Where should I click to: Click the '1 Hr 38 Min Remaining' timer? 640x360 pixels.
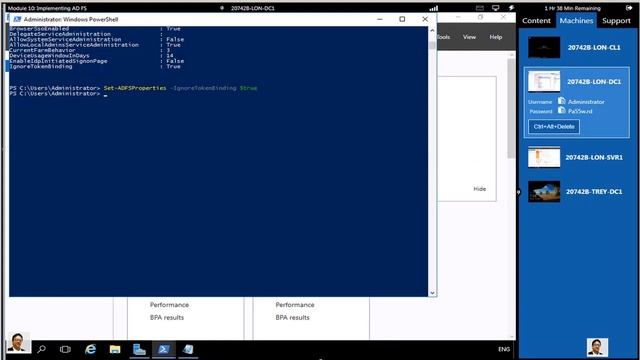click(572, 8)
